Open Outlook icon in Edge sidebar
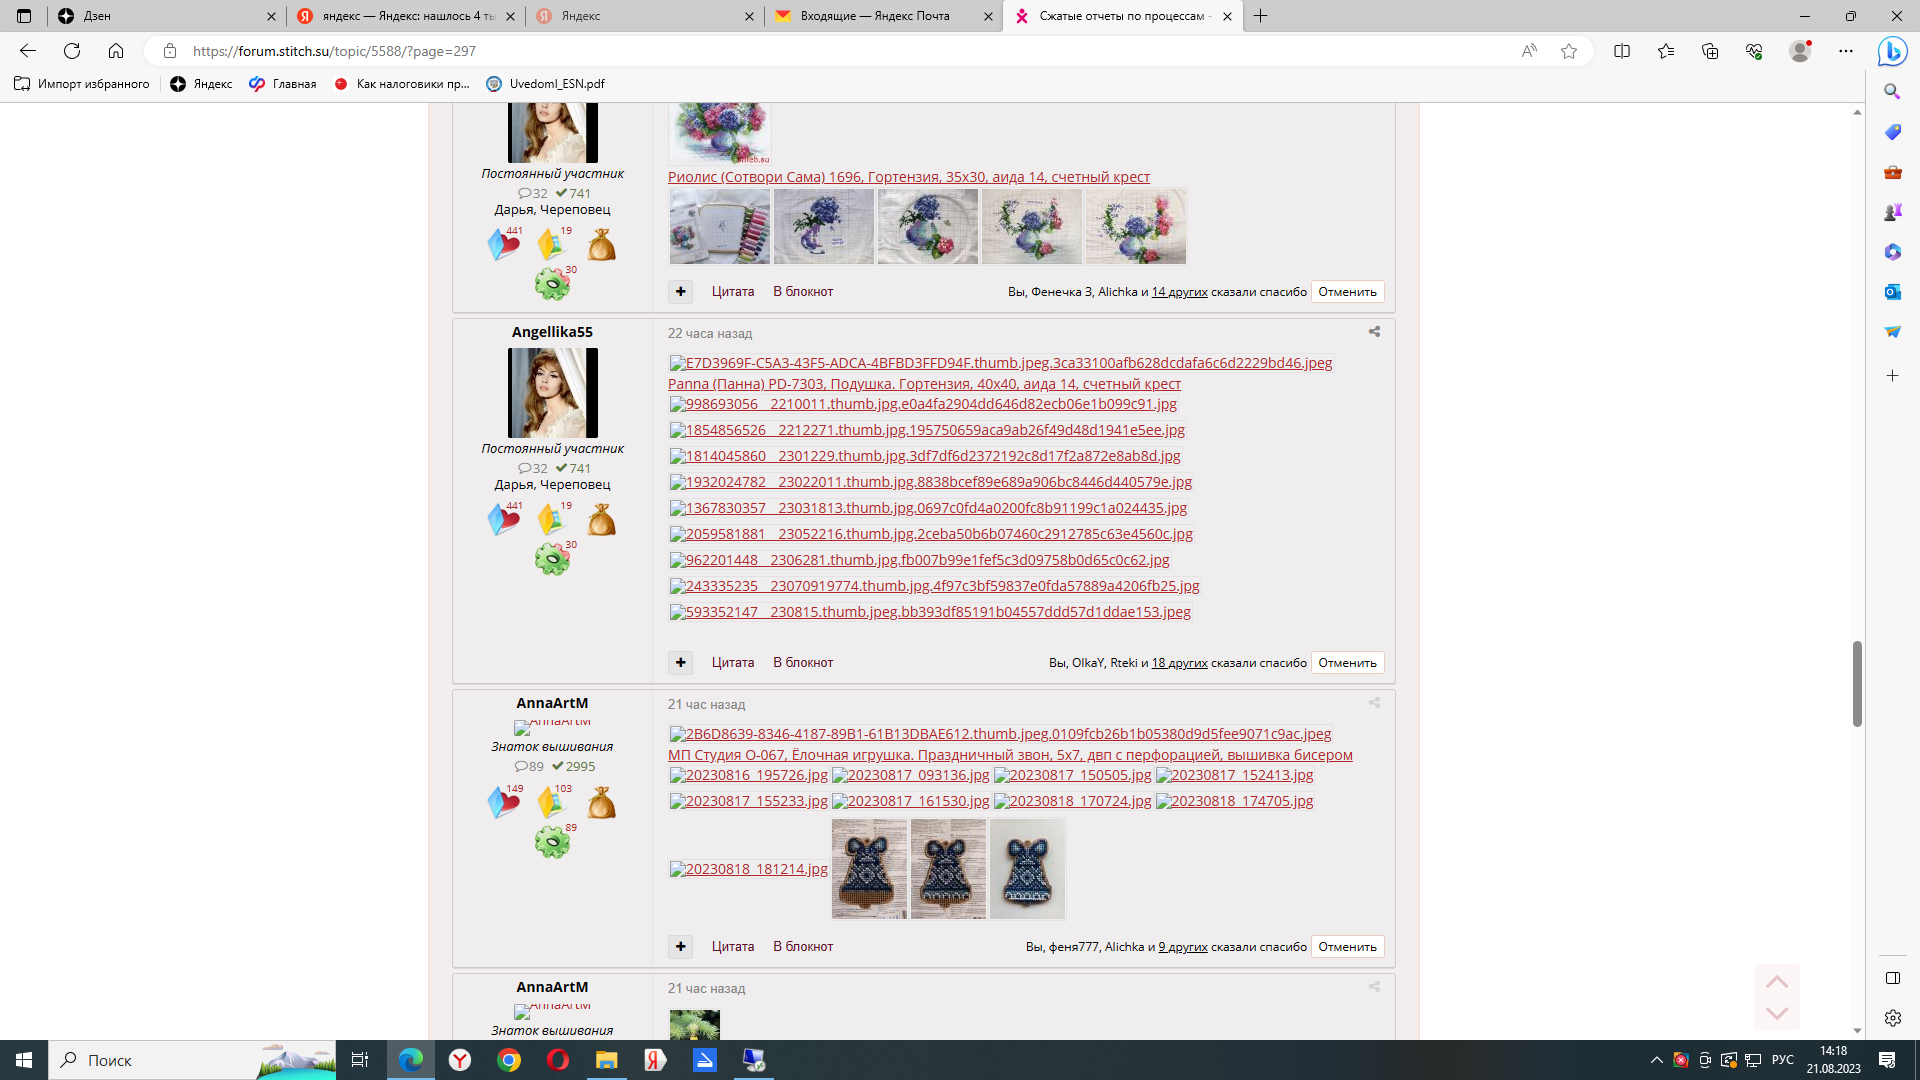The width and height of the screenshot is (1920, 1080). [x=1892, y=292]
